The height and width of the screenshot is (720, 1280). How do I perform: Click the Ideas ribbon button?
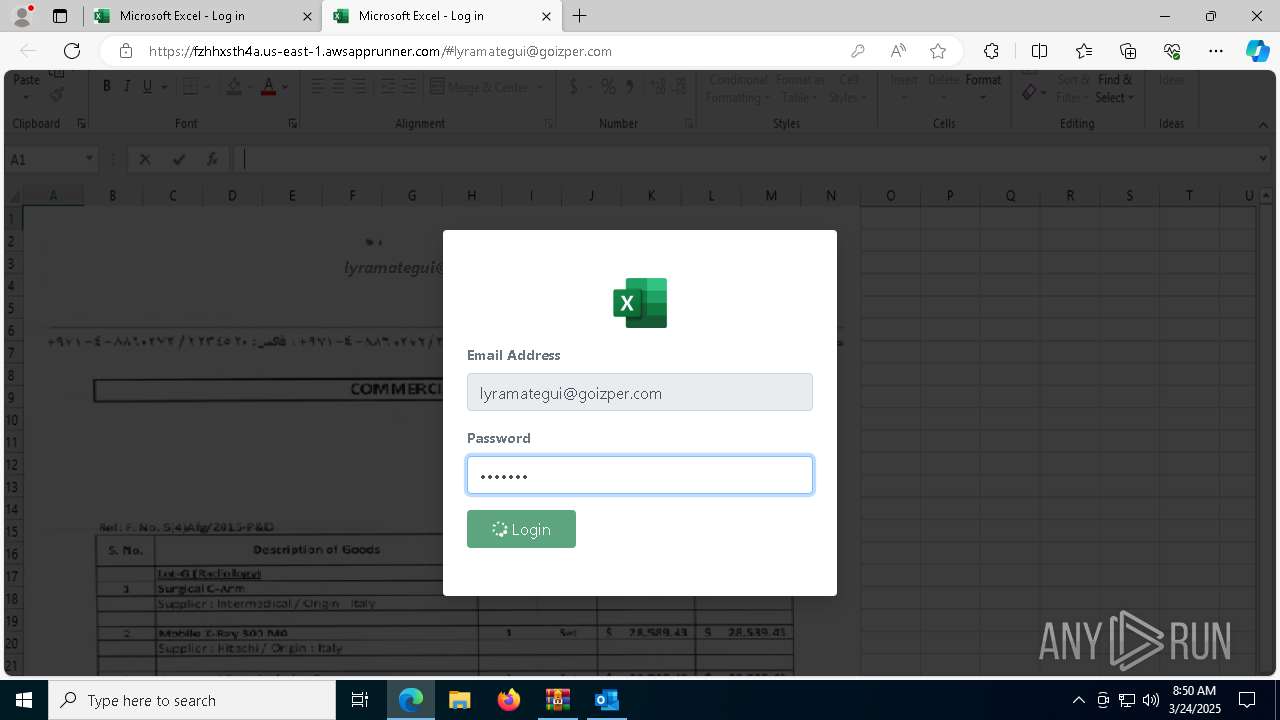[1171, 80]
